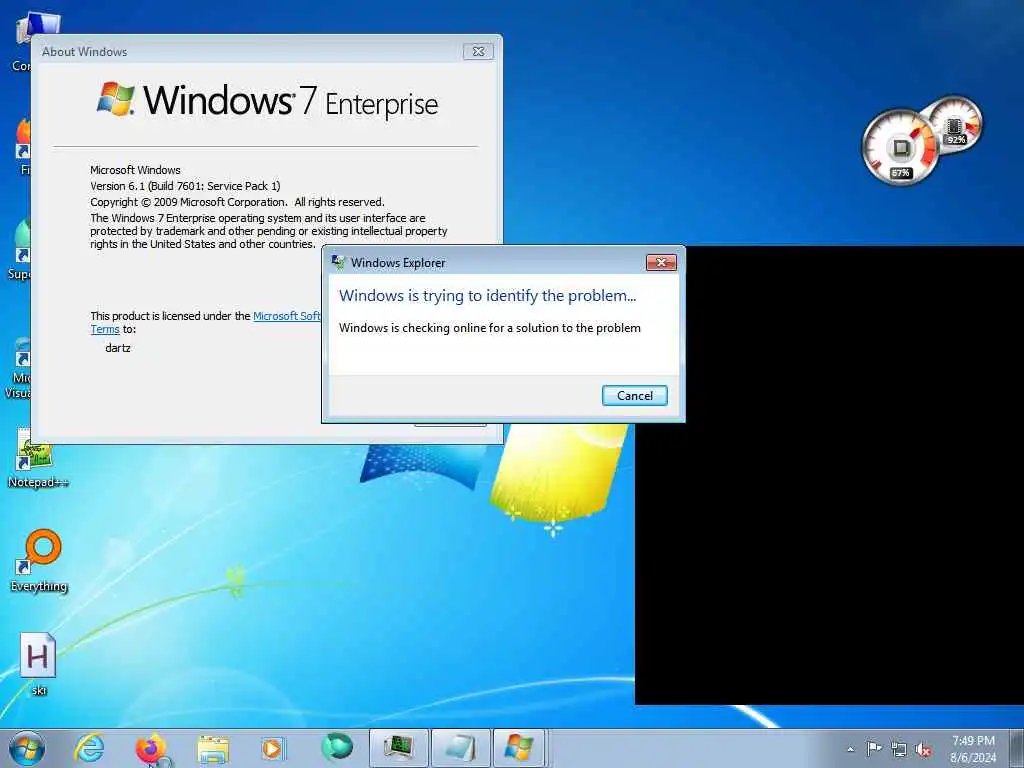The width and height of the screenshot is (1024, 768).
Task: Open Action Center flag tray icon
Action: (x=874, y=748)
